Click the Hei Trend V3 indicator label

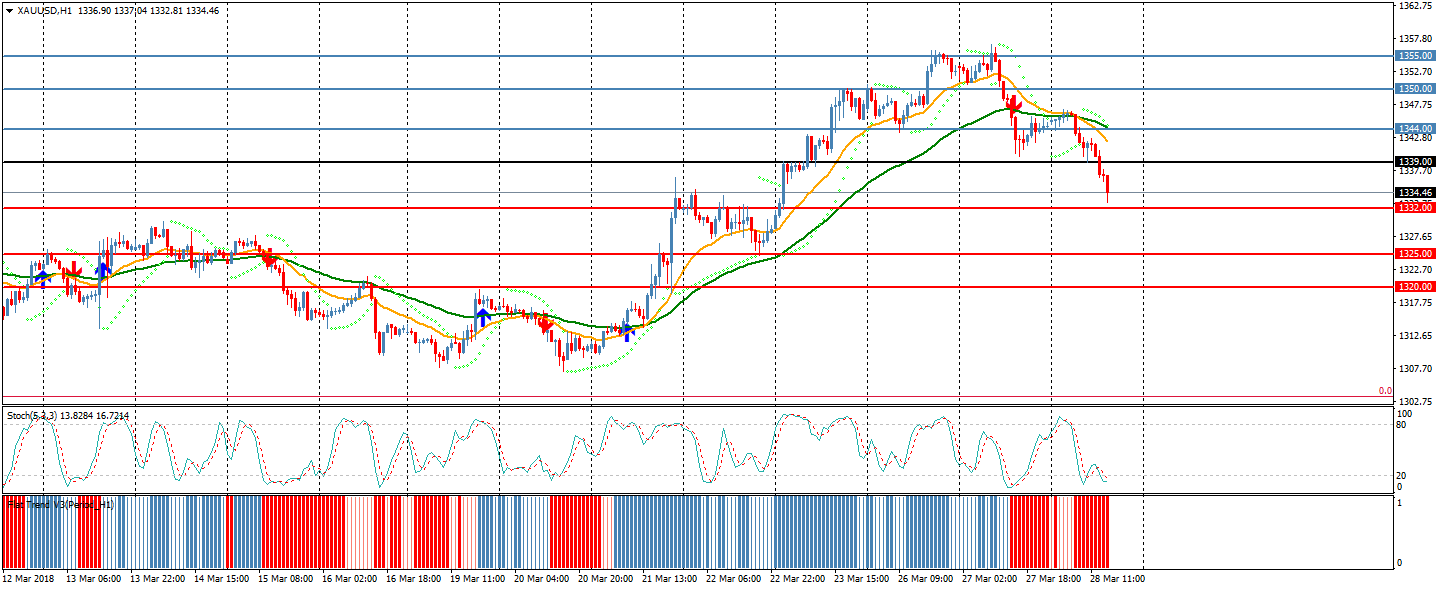pos(60,505)
